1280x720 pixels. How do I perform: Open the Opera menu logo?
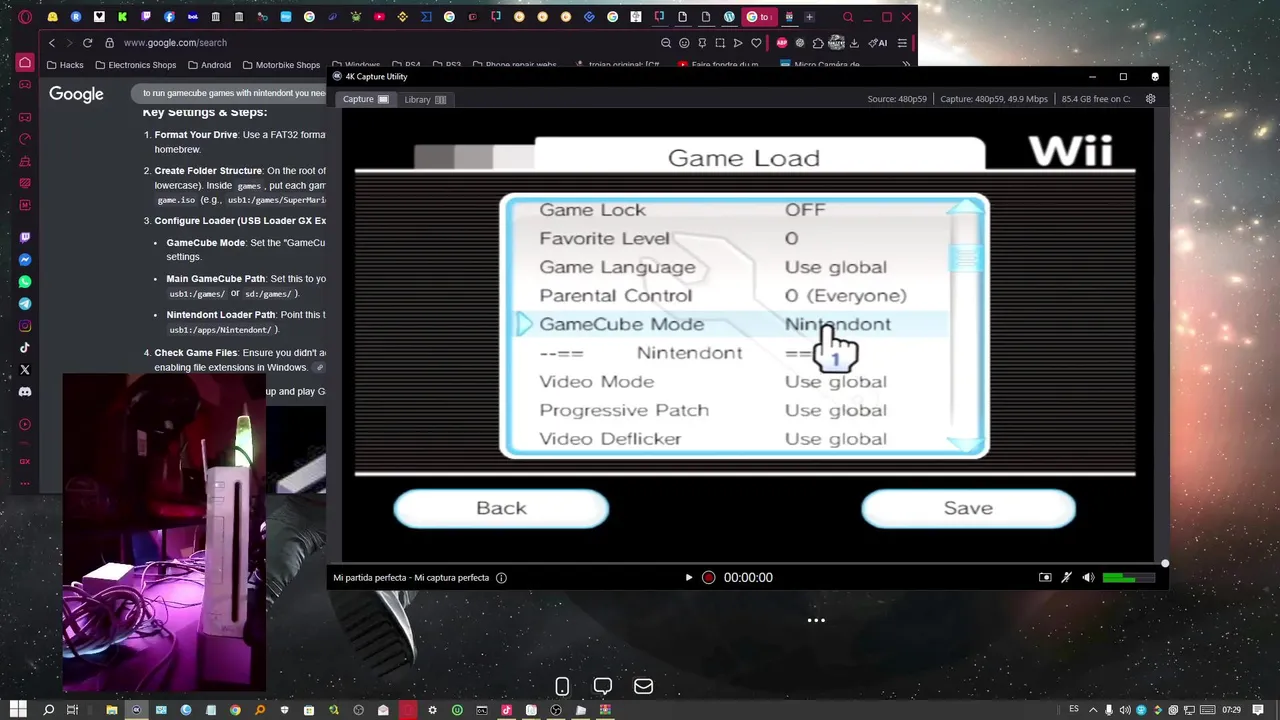(x=25, y=17)
